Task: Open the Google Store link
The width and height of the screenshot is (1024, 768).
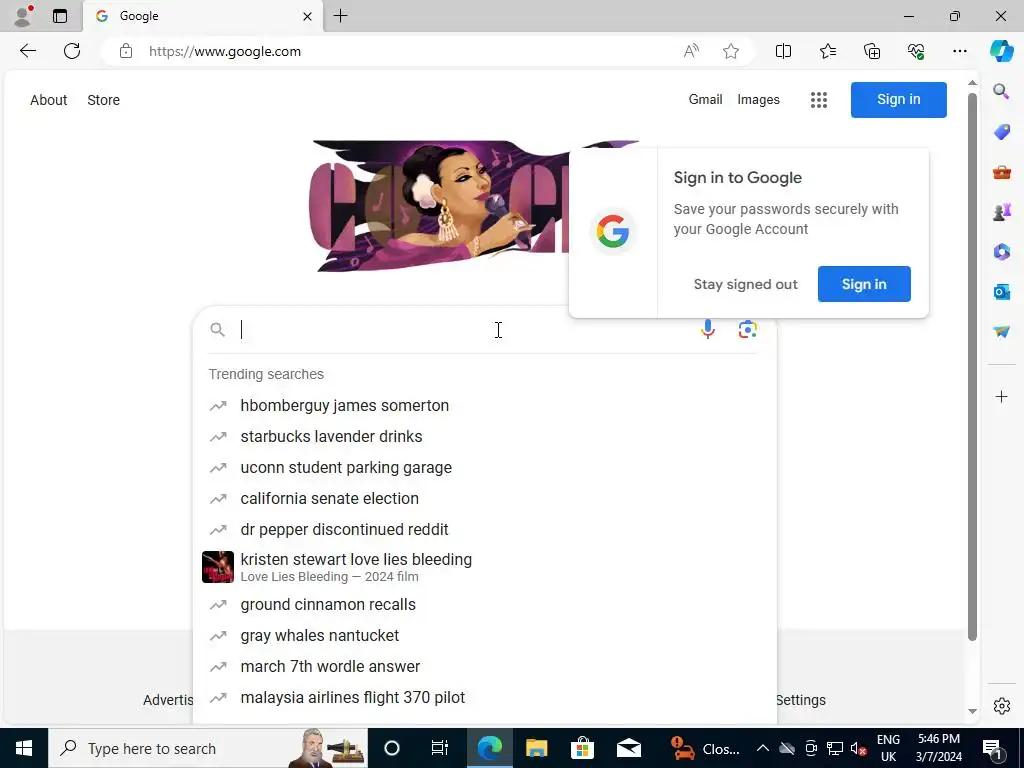Action: [x=103, y=100]
